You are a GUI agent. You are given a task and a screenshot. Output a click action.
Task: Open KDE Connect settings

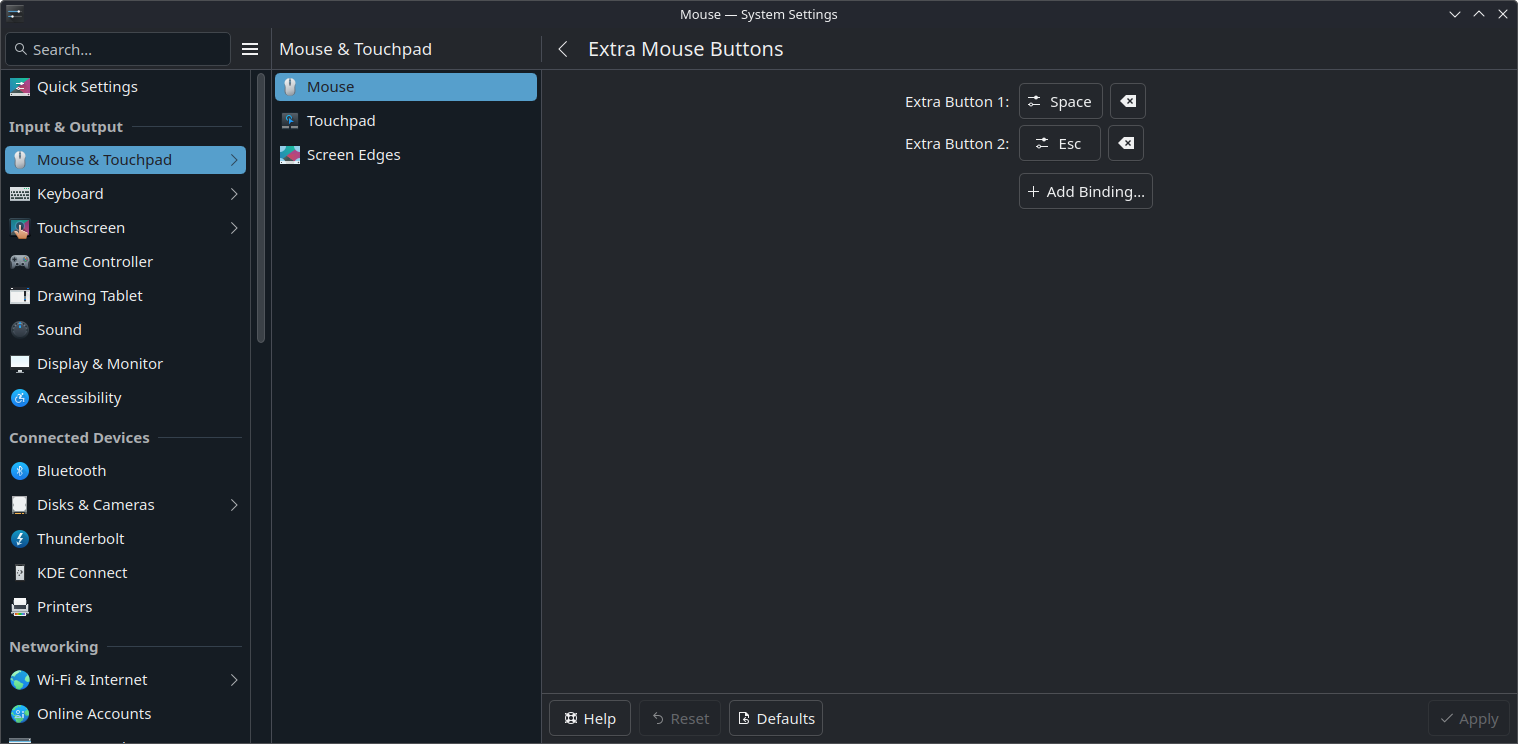pos(125,573)
